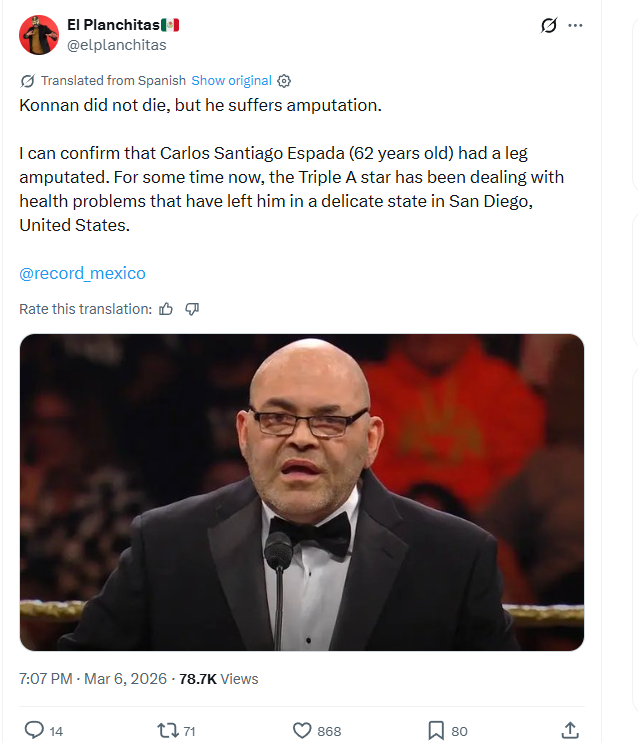Click the Translated from Spanish label
This screenshot has height=743, width=638.
pos(113,81)
